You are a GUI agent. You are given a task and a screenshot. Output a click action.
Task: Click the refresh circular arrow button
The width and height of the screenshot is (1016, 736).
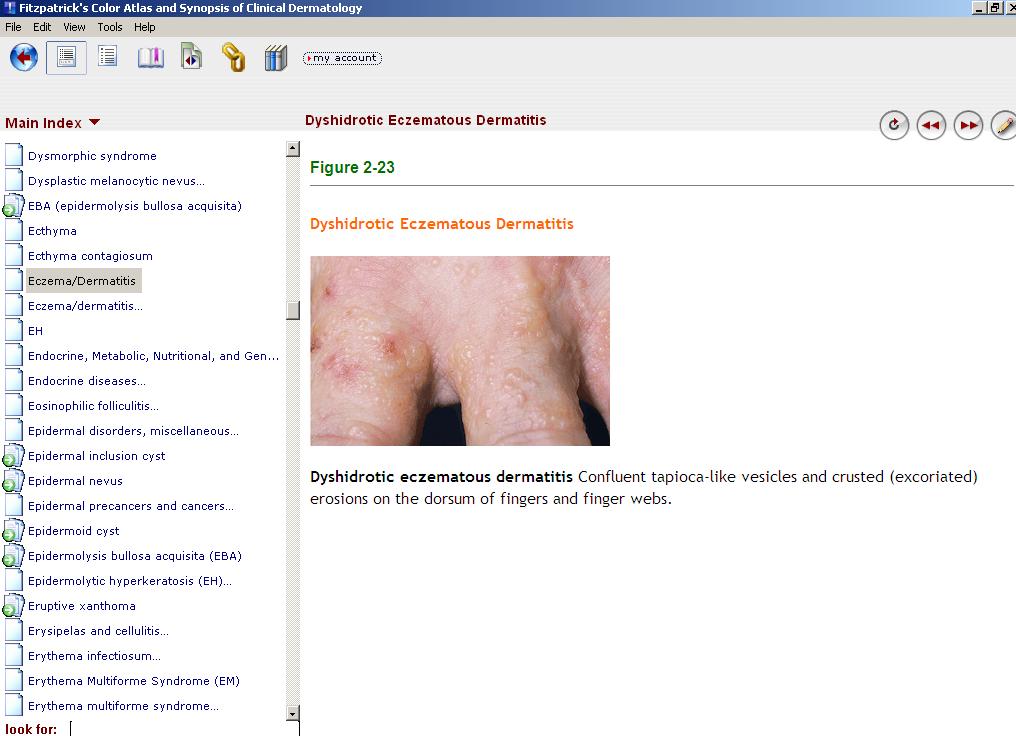[x=893, y=125]
